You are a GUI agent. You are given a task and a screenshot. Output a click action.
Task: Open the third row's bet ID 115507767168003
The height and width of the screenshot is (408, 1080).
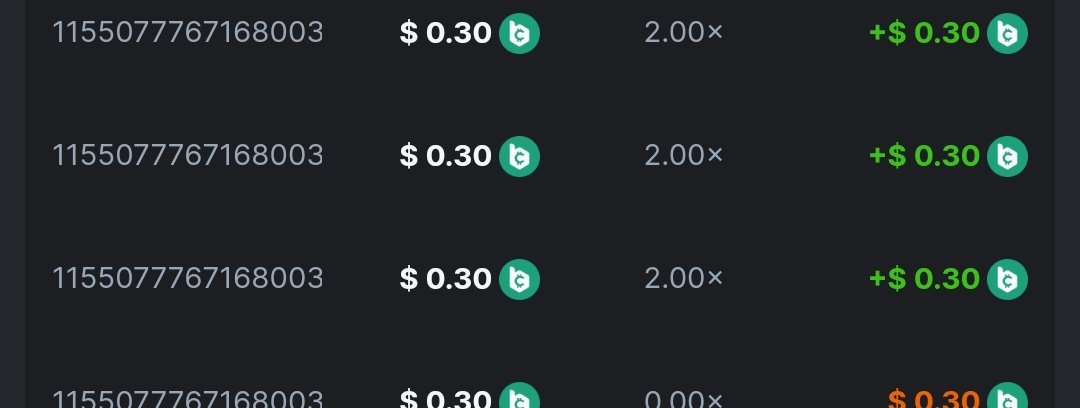pos(188,277)
